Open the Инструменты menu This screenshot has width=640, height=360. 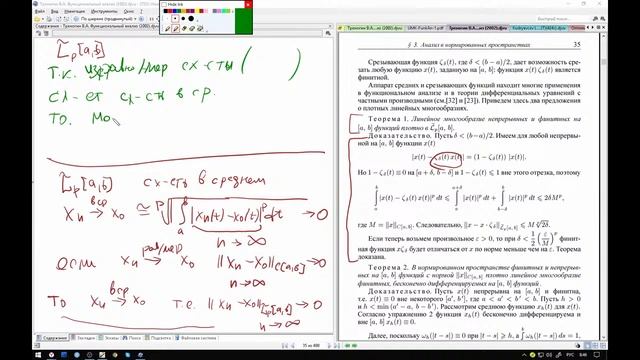104,11
